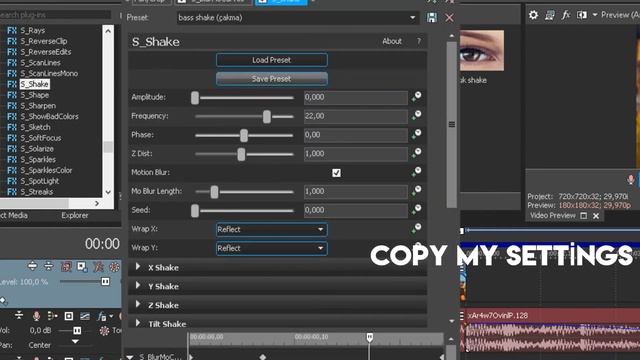Open video track motion icon
The width and height of the screenshot is (640, 360).
tap(82, 267)
